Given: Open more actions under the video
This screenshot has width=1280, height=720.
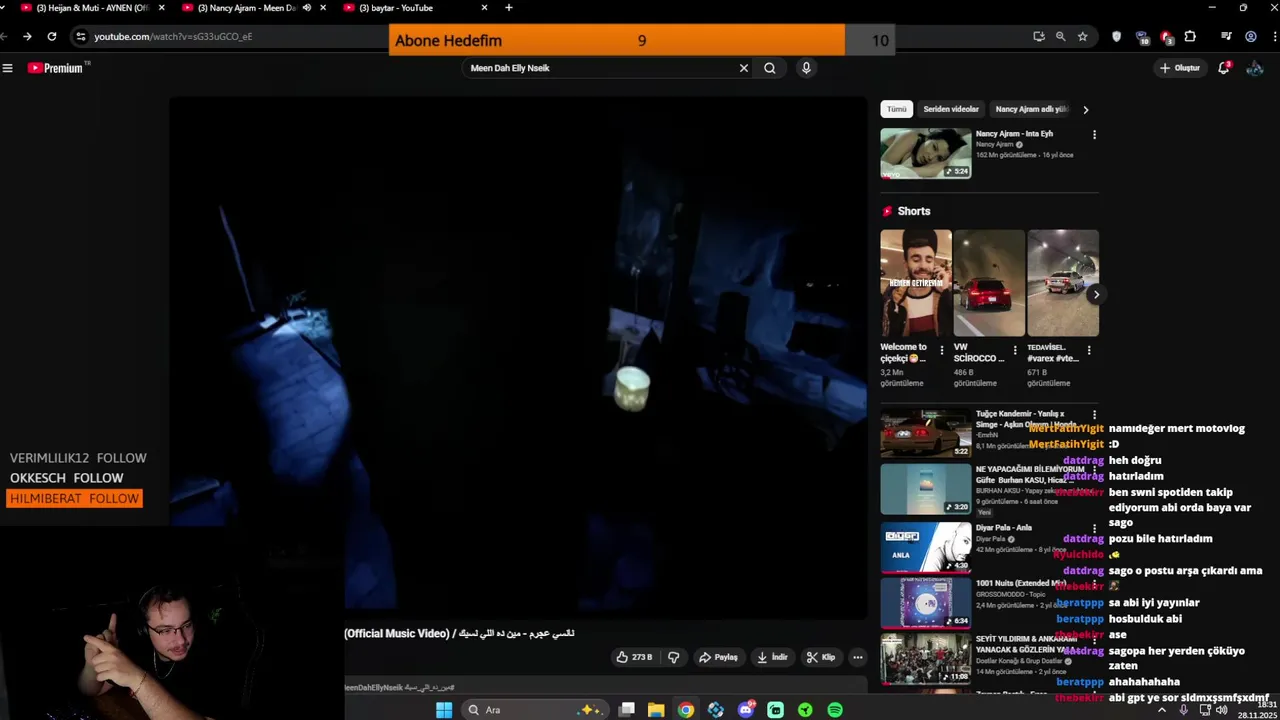Looking at the screenshot, I should [857, 657].
